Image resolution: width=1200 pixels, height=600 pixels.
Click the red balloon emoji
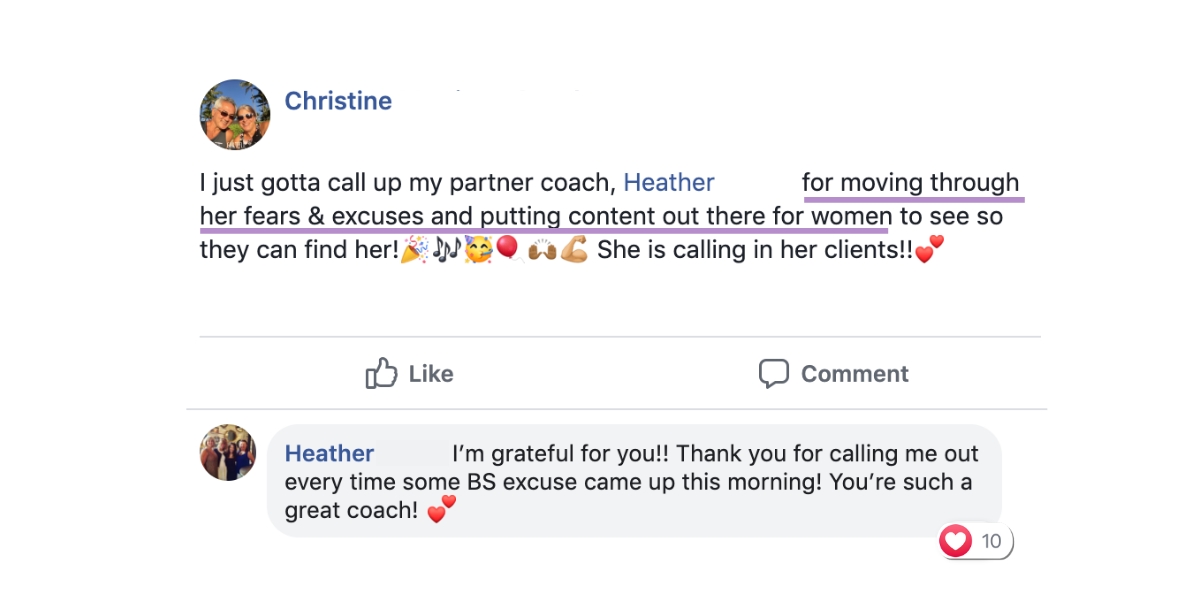(x=507, y=250)
